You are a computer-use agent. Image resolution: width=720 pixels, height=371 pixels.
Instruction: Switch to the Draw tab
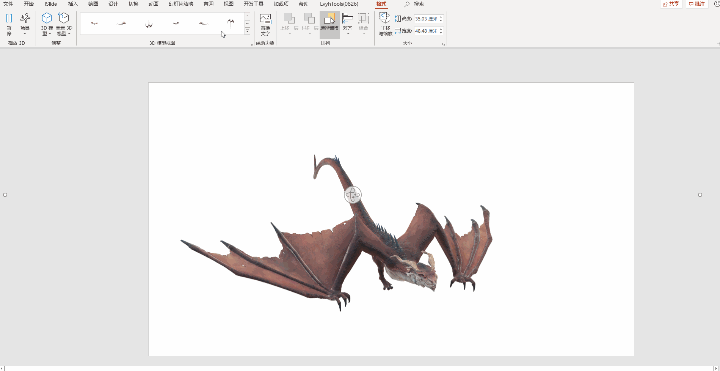[93, 4]
